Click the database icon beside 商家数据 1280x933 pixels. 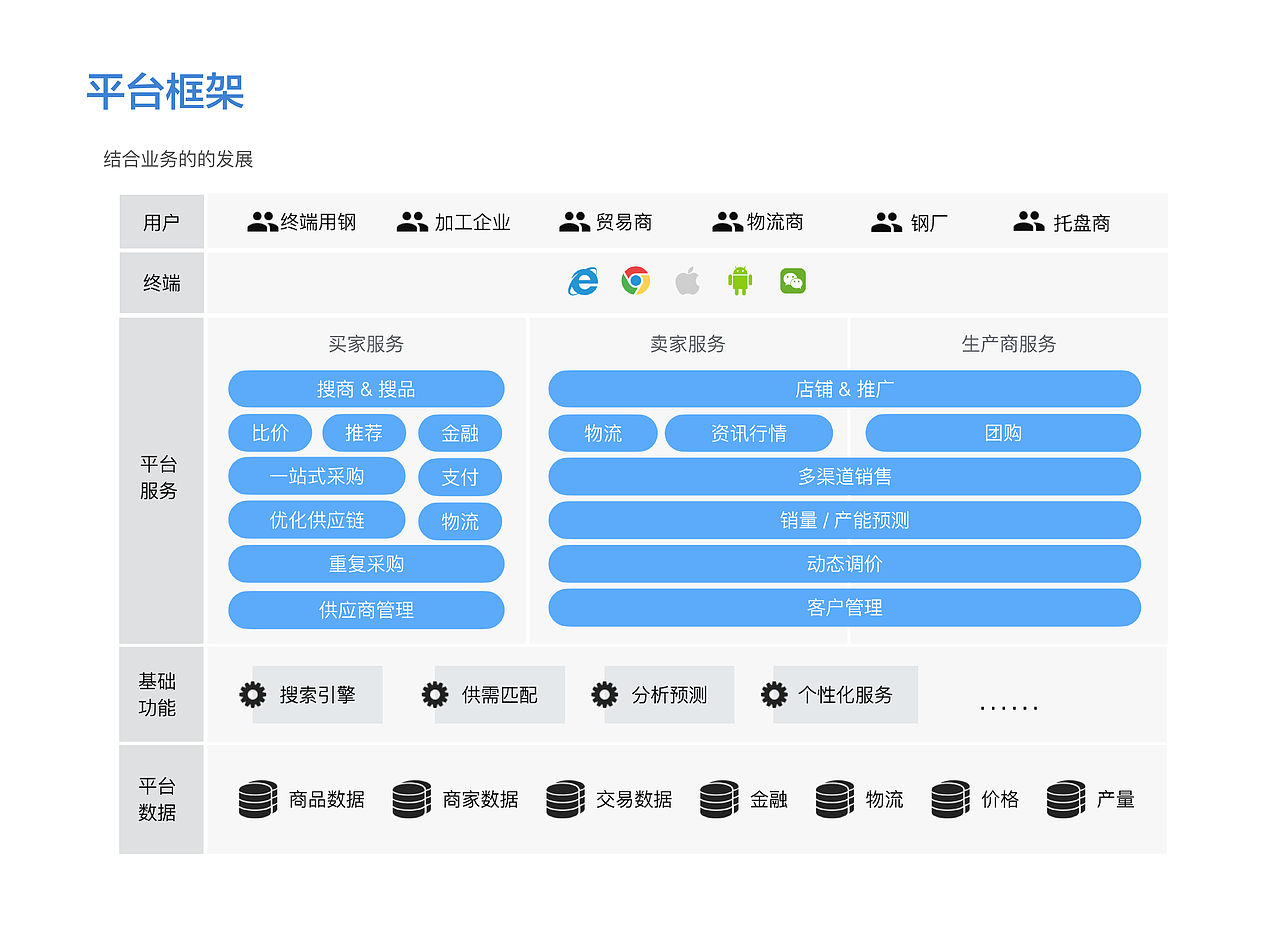coord(412,799)
